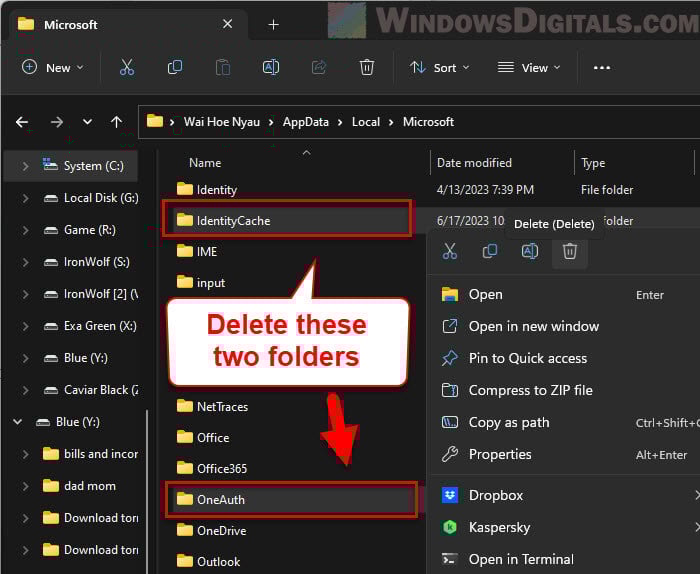This screenshot has height=574, width=700.
Task: Click the Cut scissors icon in the toolbar
Action: click(x=127, y=68)
